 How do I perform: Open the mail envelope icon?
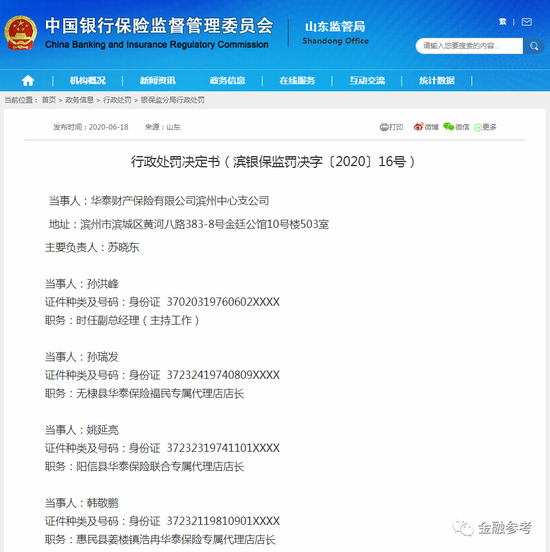coord(527,22)
